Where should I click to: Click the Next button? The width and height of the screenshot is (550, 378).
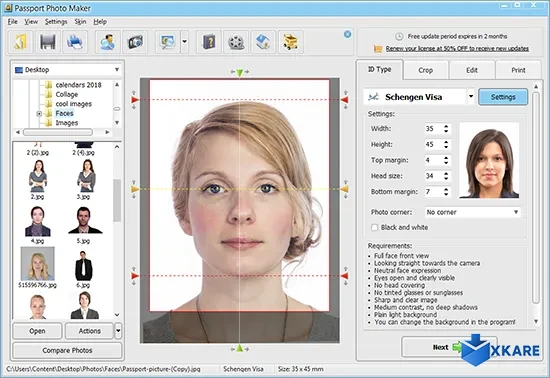point(449,347)
